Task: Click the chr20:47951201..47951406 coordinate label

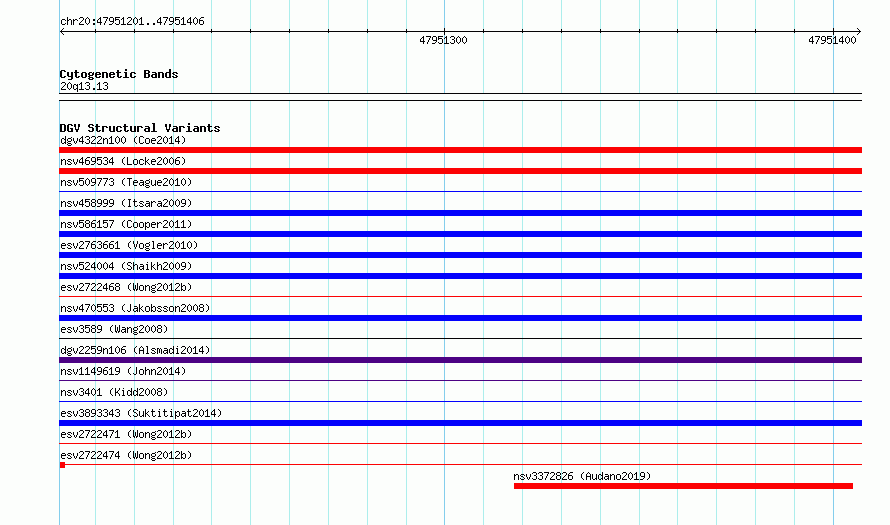Action: point(132,22)
